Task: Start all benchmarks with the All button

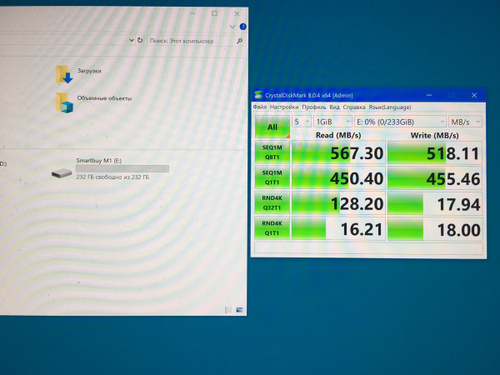Action: (272, 127)
